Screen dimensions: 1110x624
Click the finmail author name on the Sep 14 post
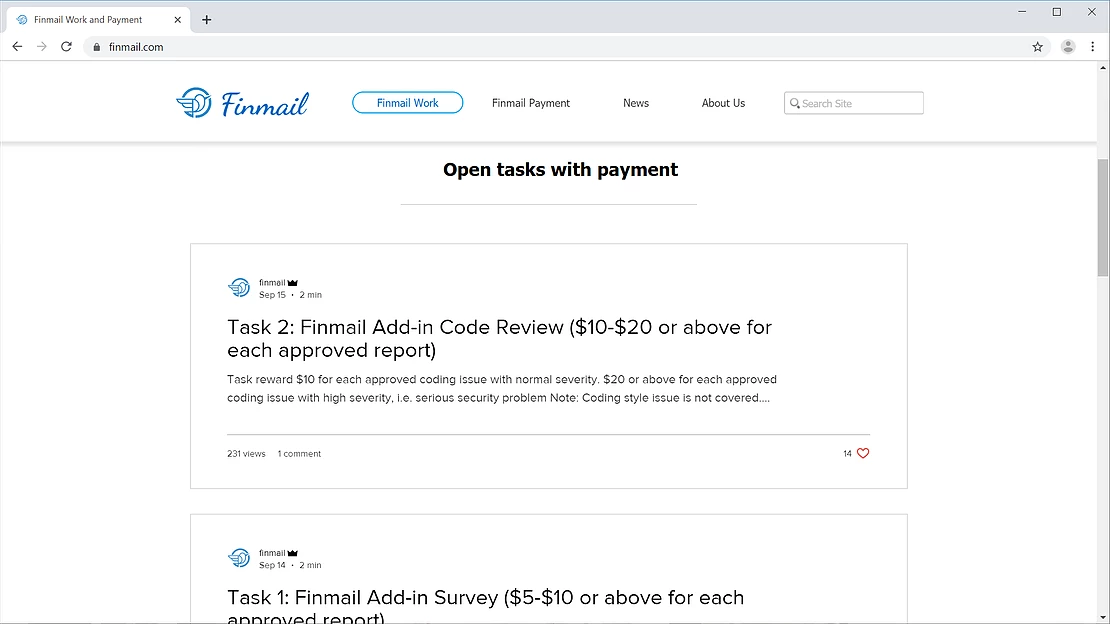tap(272, 553)
